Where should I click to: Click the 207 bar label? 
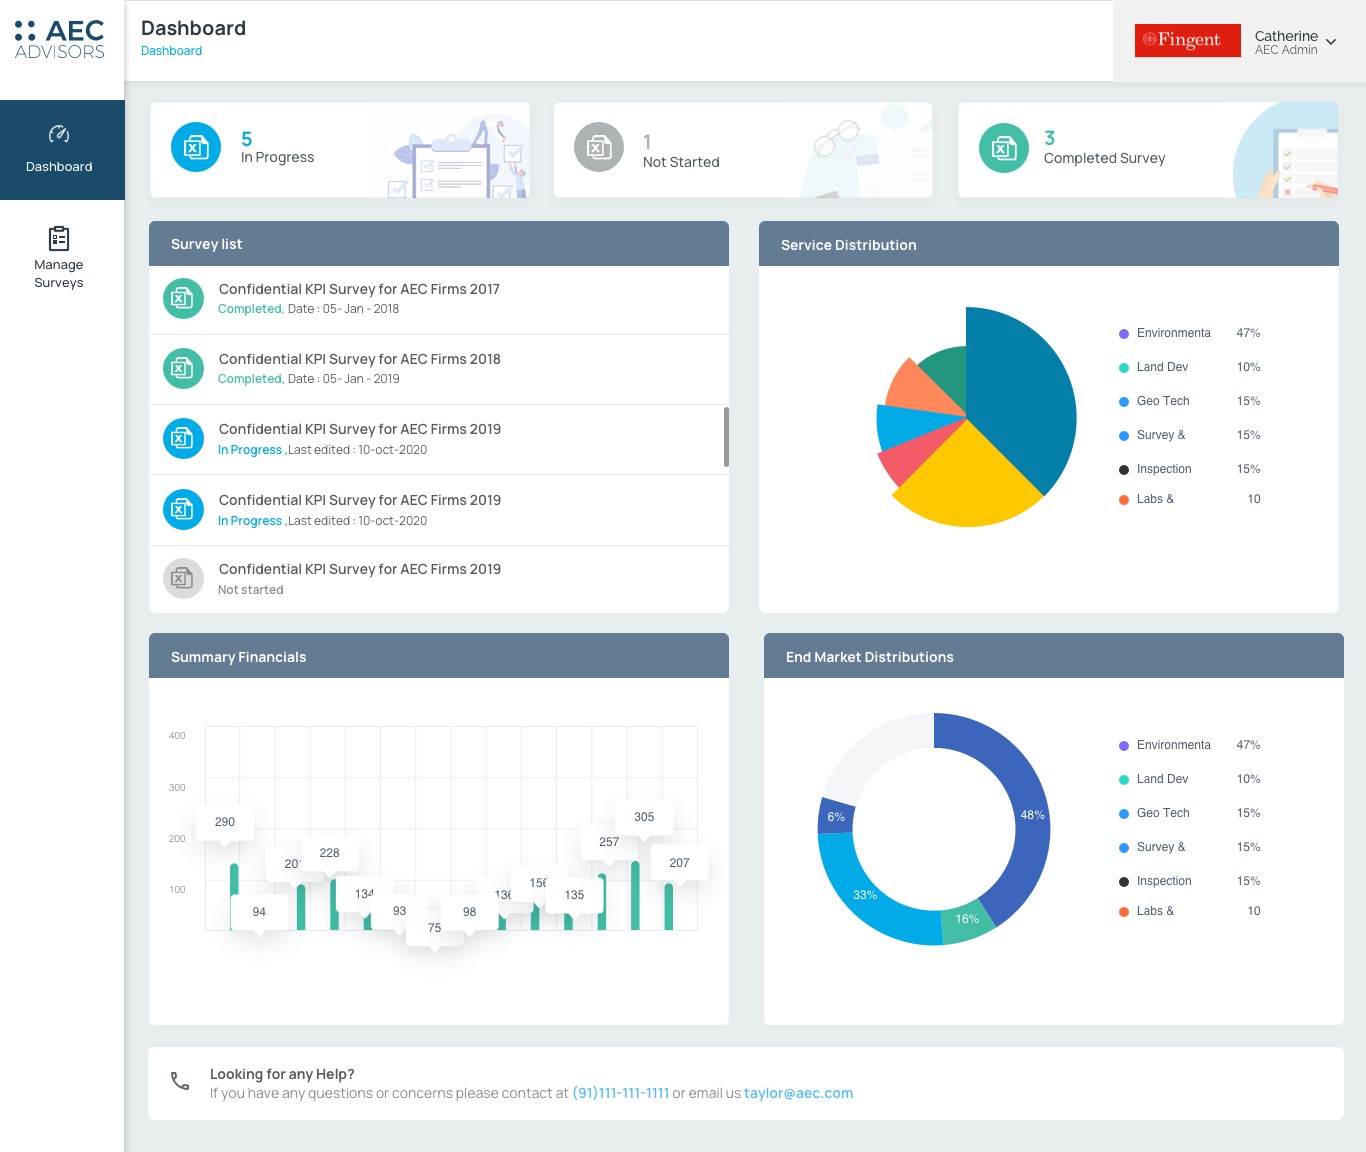click(679, 863)
